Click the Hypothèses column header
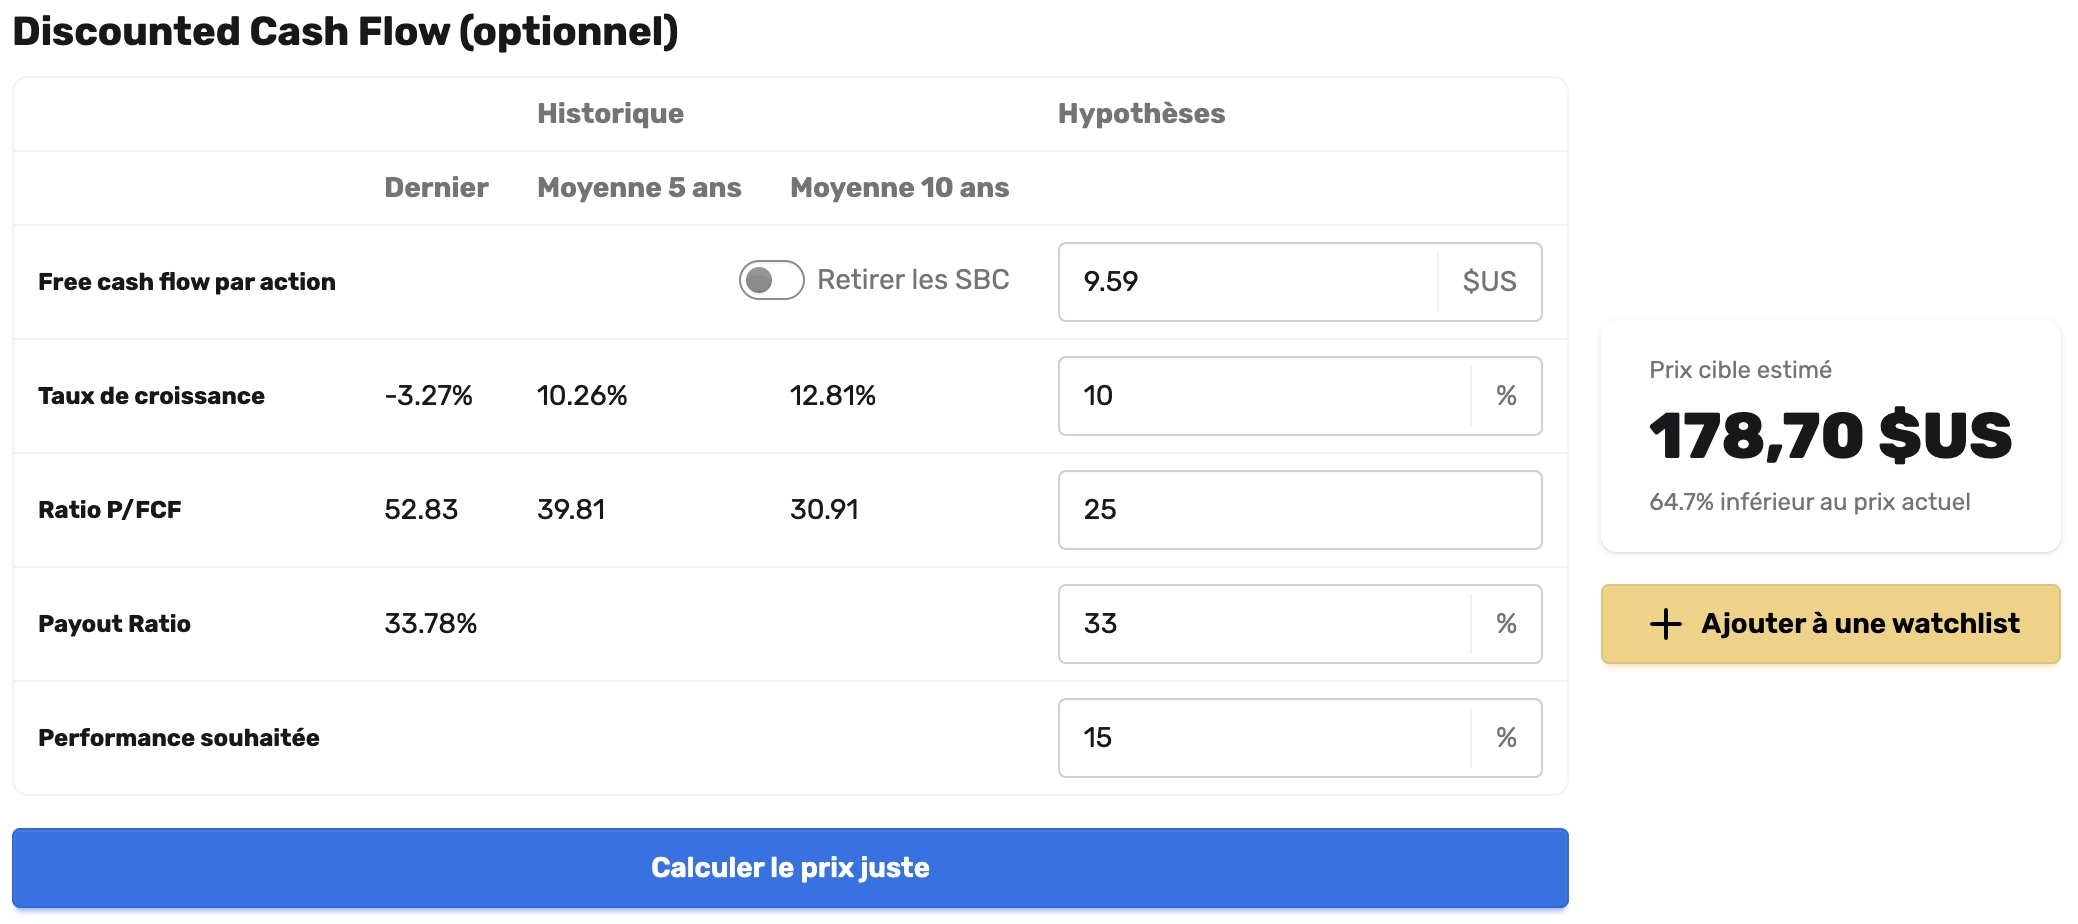 point(1141,114)
